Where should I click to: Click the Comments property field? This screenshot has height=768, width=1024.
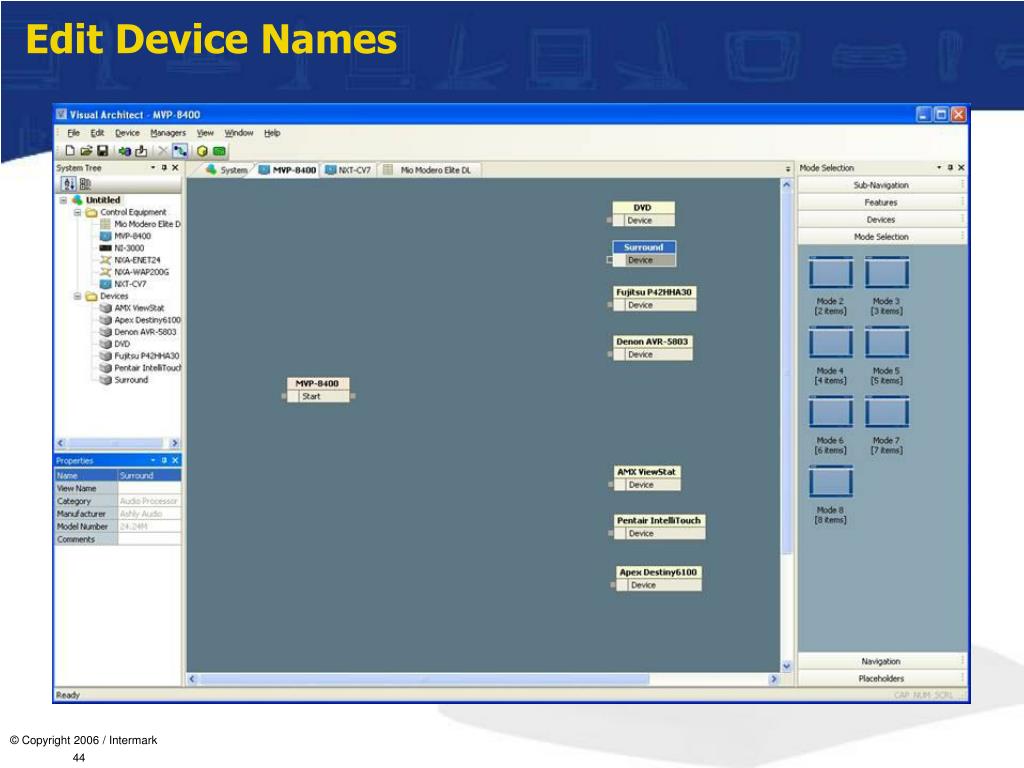click(150, 539)
